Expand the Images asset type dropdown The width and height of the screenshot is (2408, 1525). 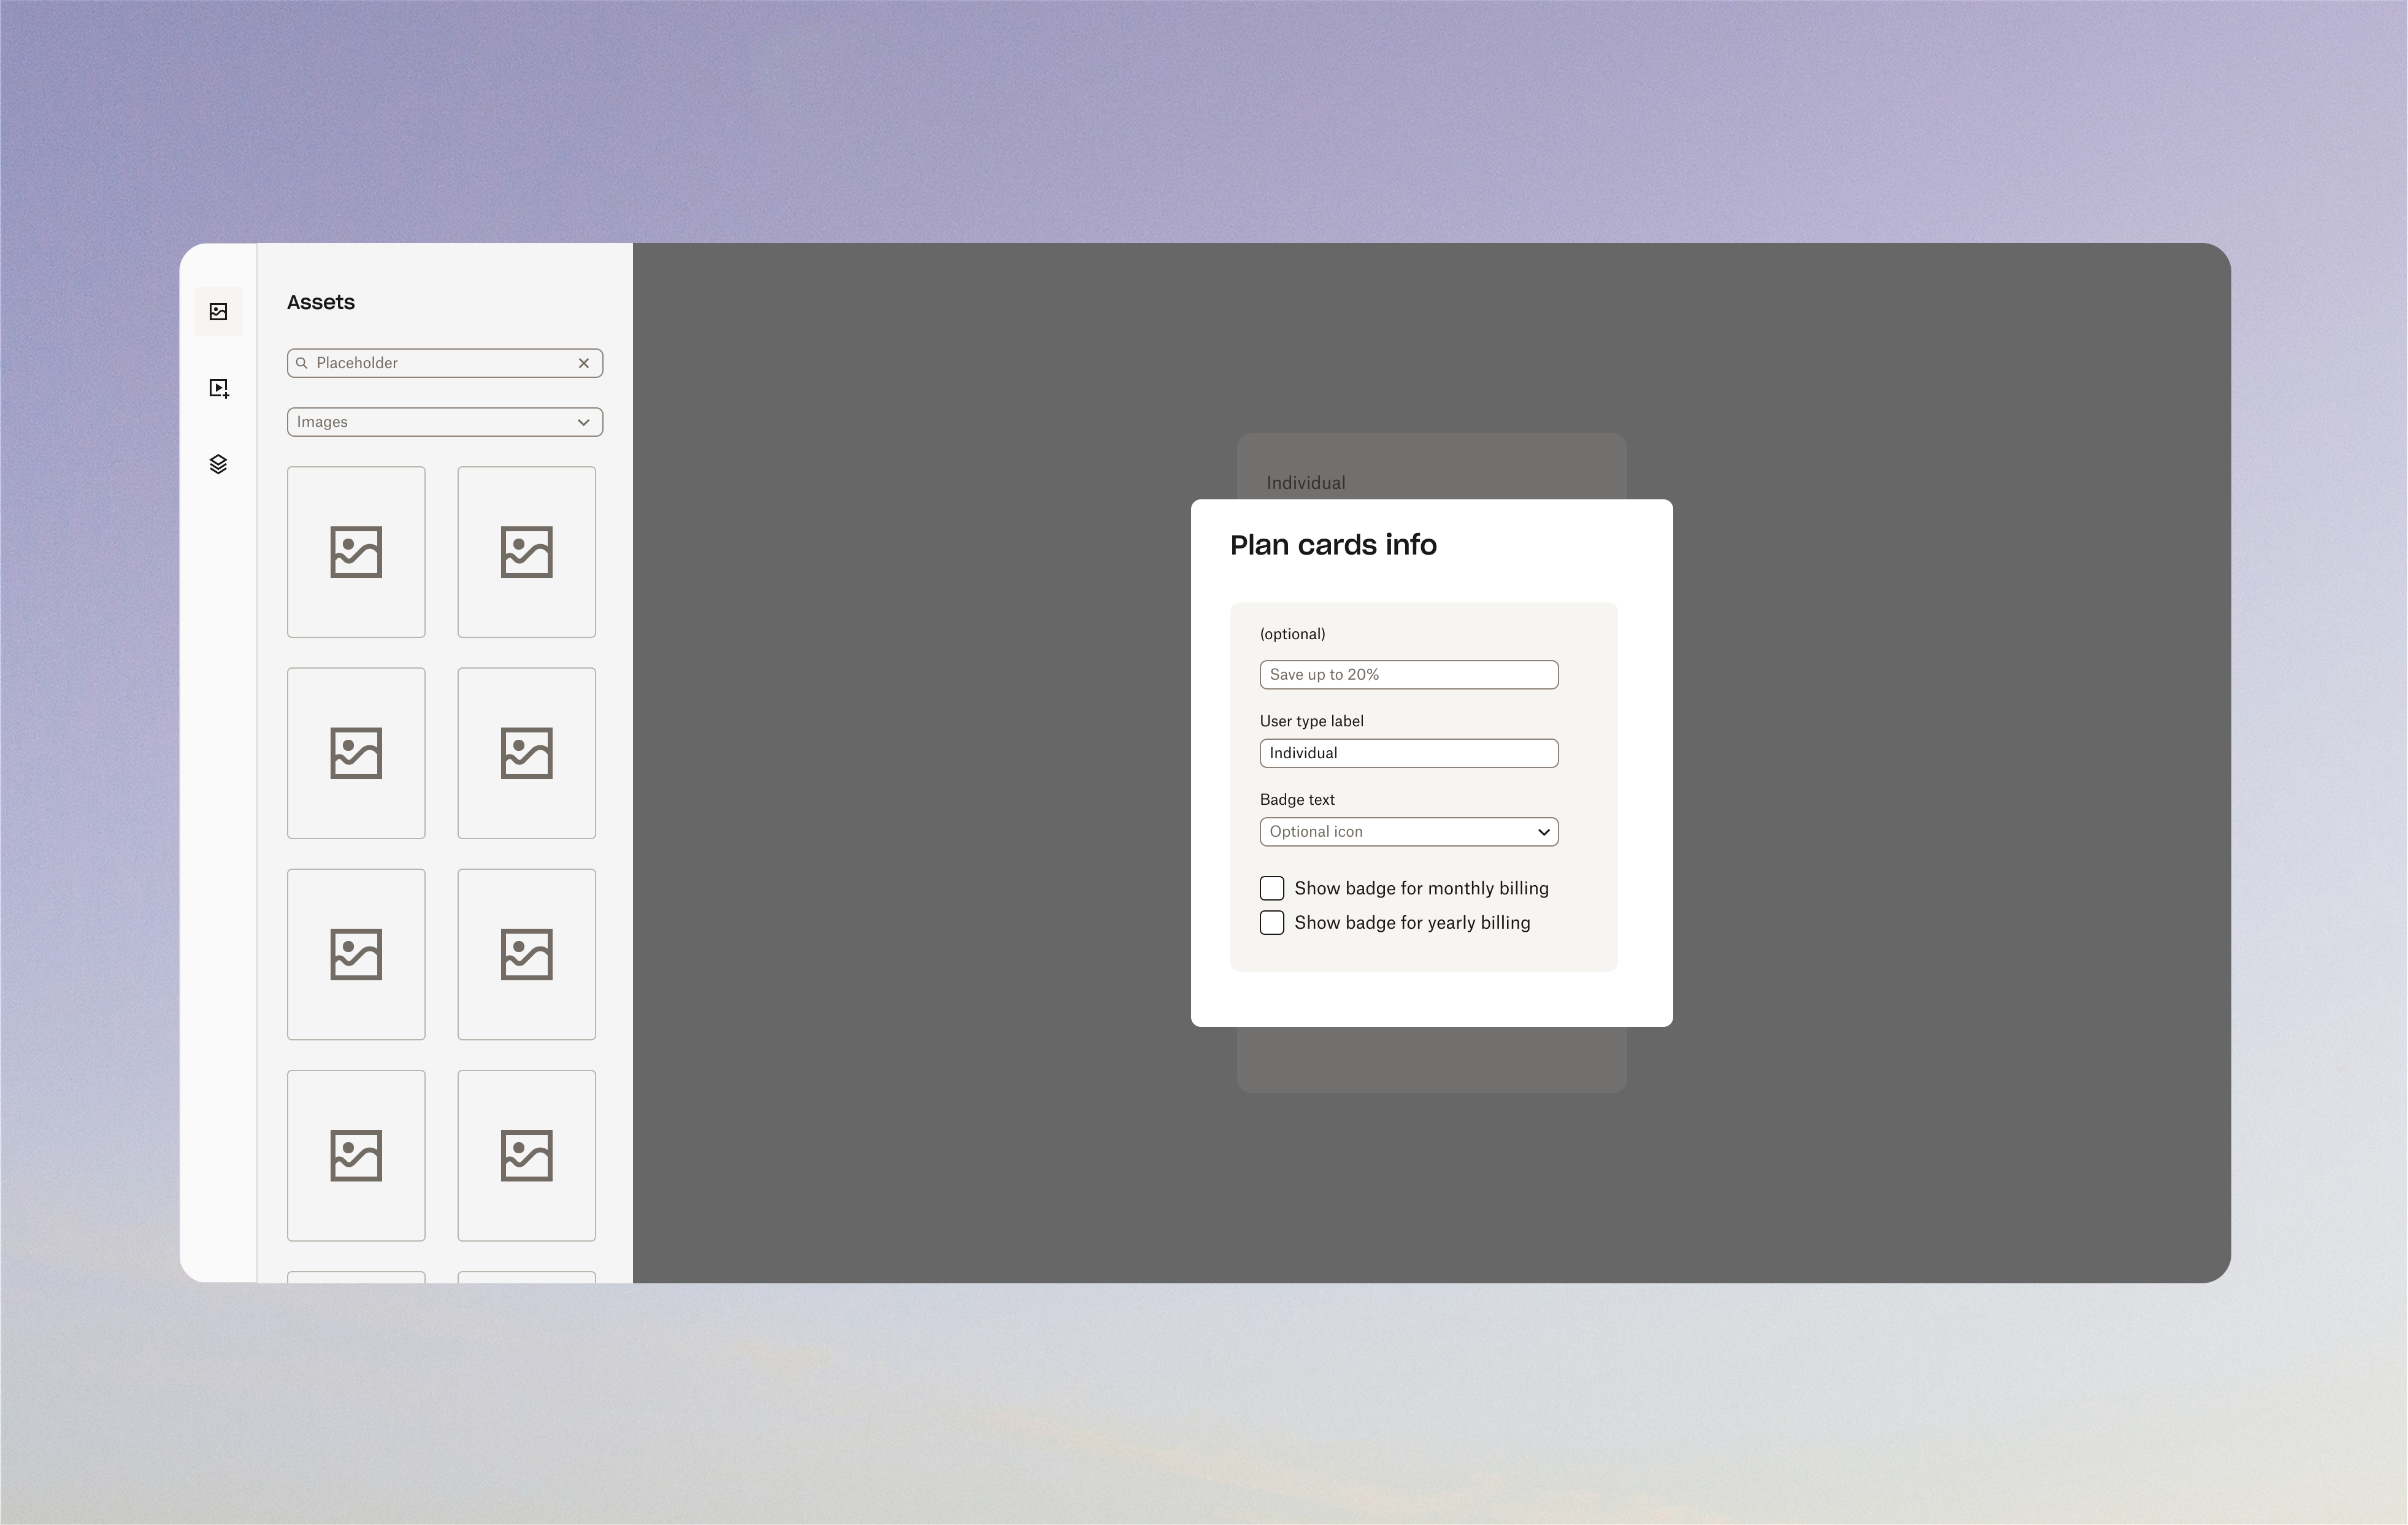click(x=444, y=422)
